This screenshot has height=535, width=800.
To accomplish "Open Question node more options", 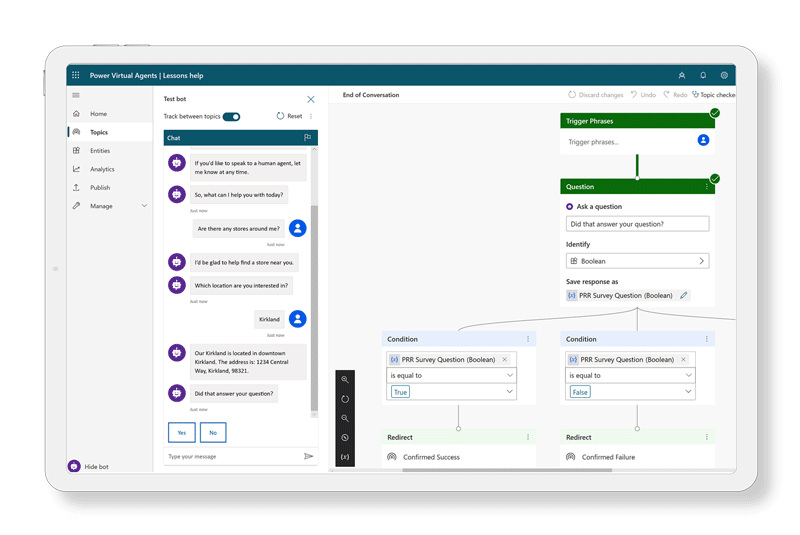I will pyautogui.click(x=707, y=187).
